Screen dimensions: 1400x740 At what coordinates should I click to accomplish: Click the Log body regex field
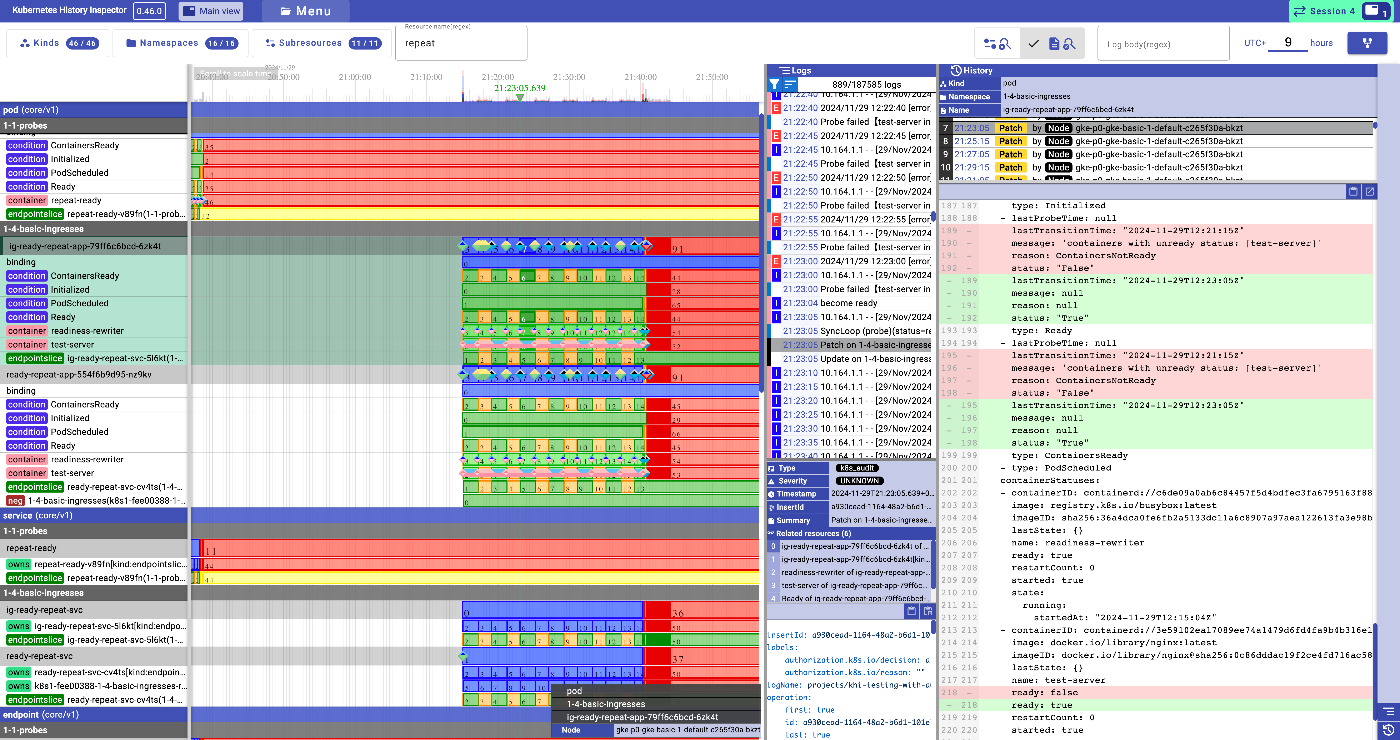pos(1162,44)
